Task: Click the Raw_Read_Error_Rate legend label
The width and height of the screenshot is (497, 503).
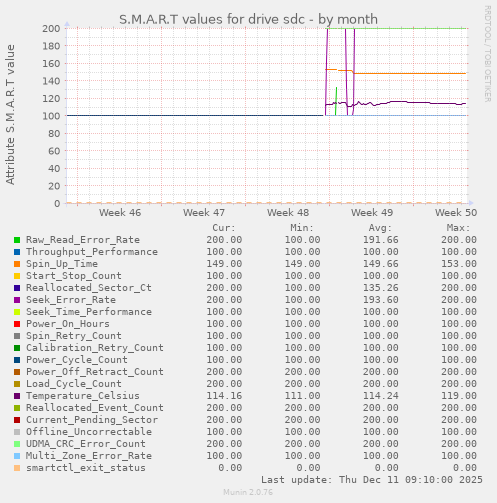Action: 83,240
